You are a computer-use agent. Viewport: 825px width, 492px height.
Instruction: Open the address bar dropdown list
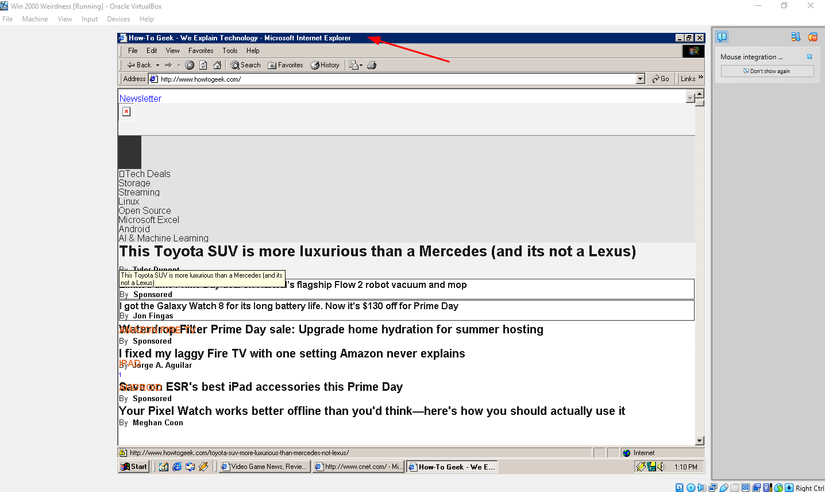tap(640, 79)
